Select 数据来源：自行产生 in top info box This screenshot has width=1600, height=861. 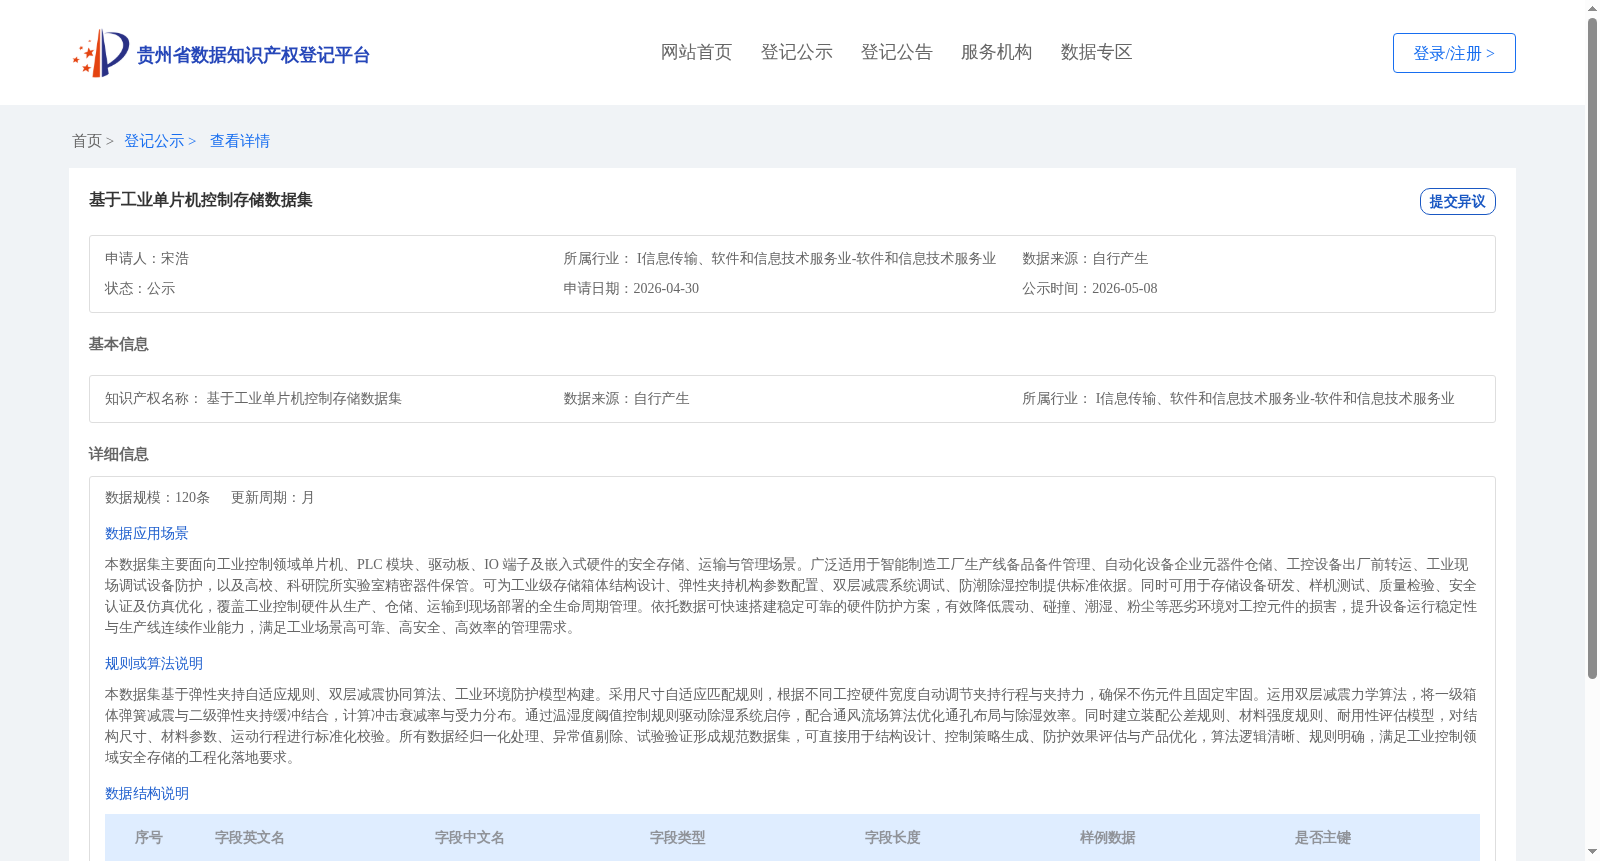1085,259
